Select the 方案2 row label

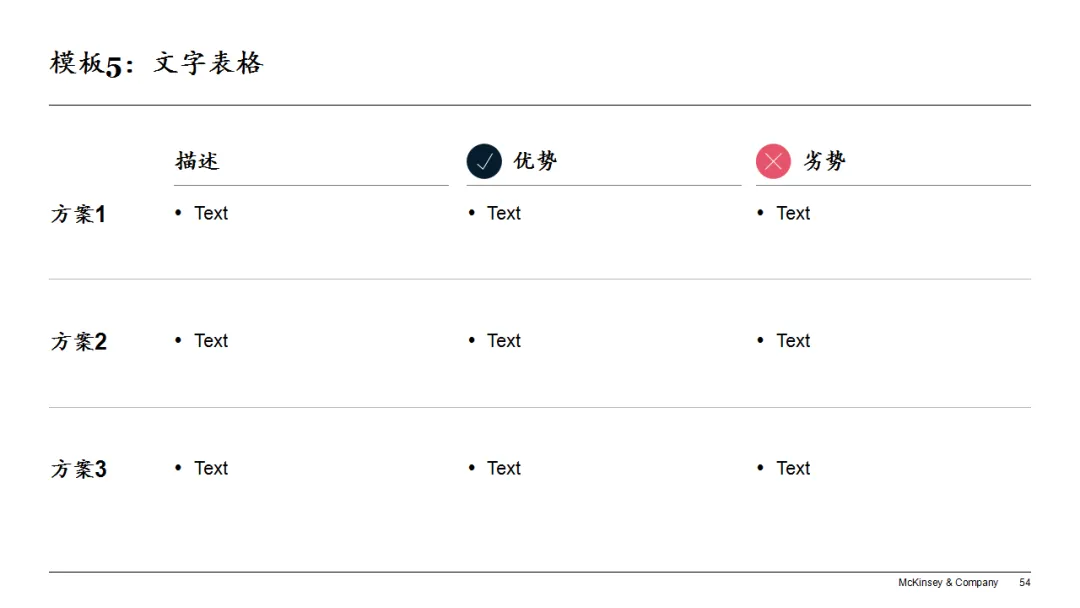(79, 342)
